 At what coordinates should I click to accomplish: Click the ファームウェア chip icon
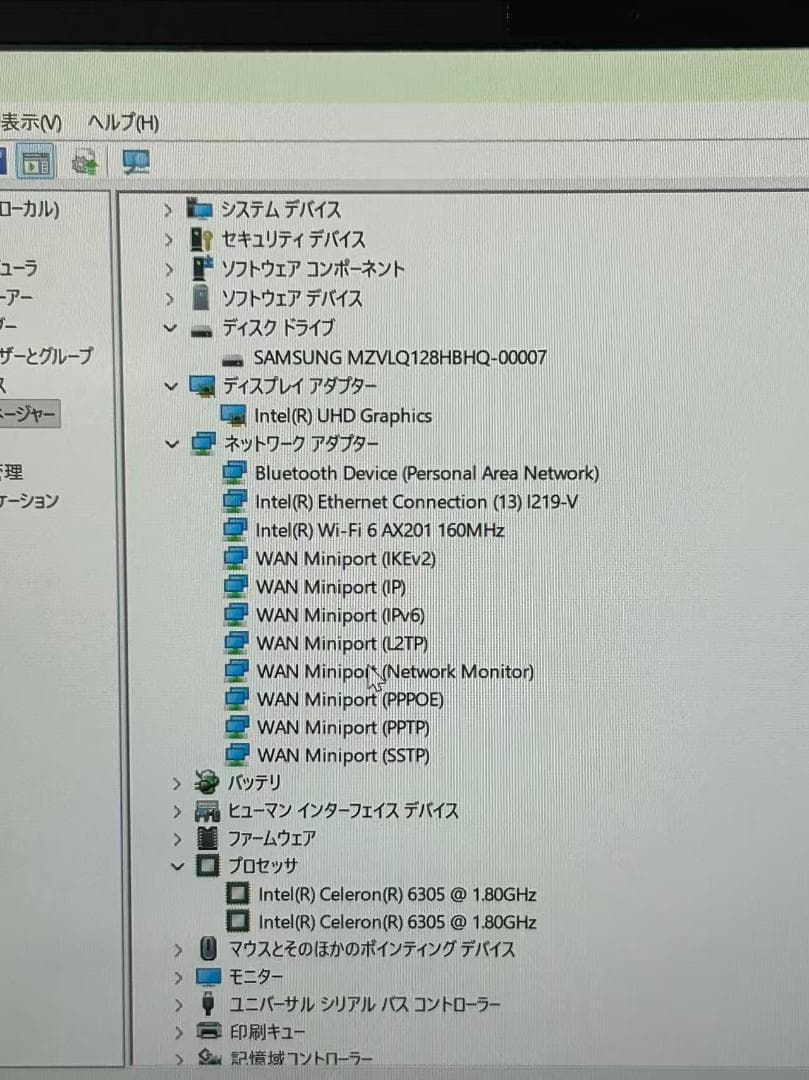[207, 838]
